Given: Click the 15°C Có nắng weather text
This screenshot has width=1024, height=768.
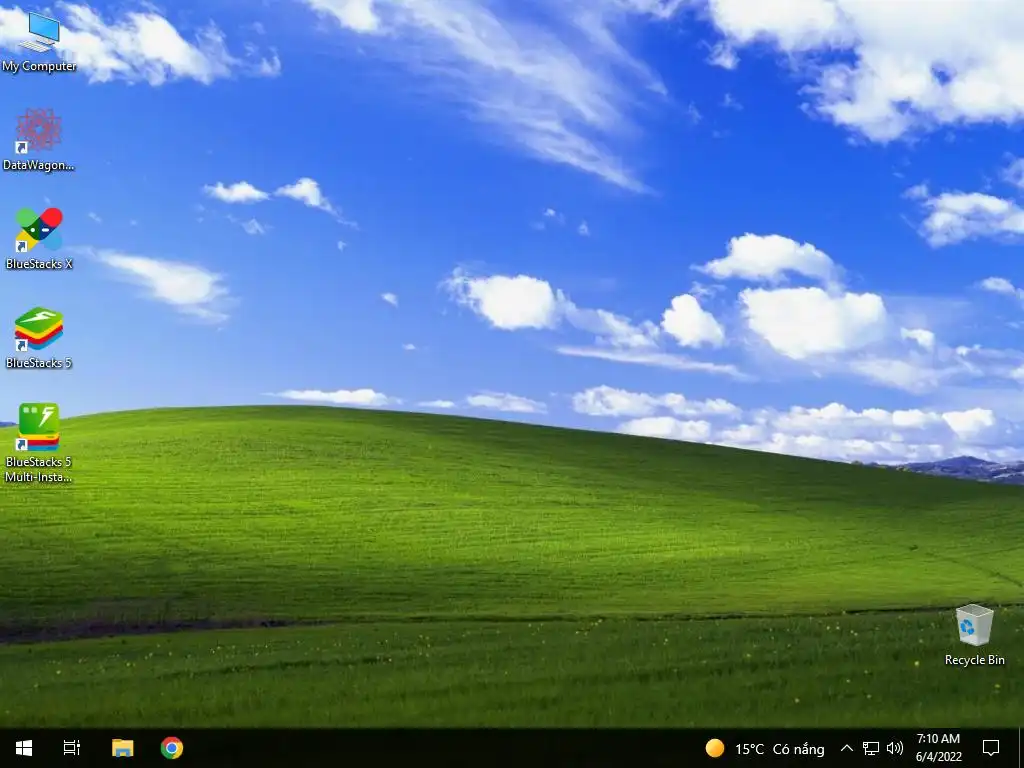Looking at the screenshot, I should click(780, 749).
